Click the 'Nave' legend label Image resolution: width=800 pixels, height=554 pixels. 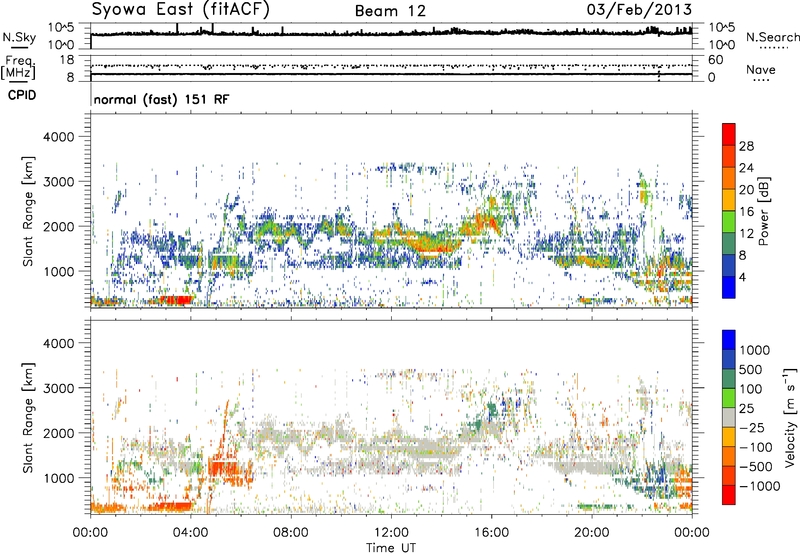pyautogui.click(x=761, y=70)
